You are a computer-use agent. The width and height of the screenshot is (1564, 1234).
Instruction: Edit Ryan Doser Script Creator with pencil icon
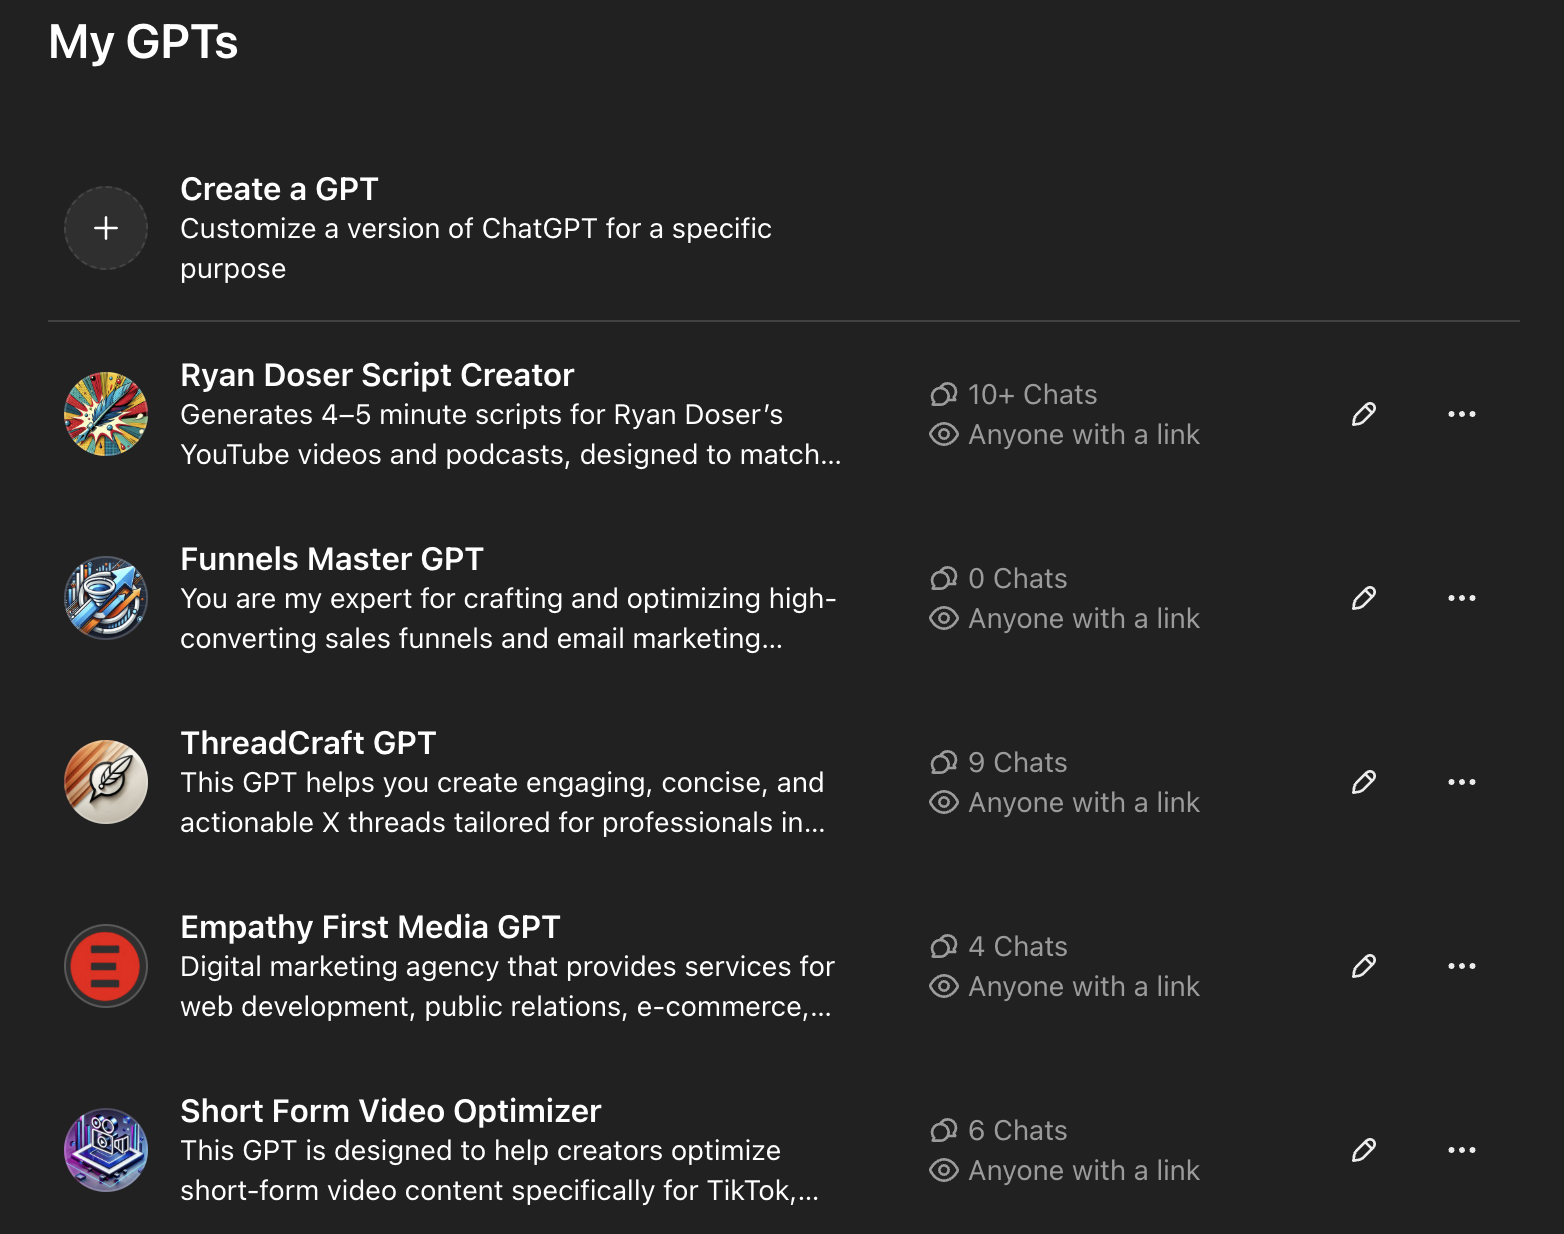click(1364, 414)
